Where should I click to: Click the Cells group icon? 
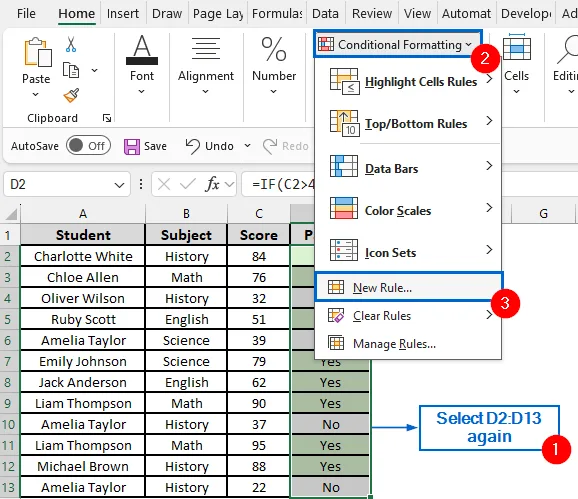pyautogui.click(x=517, y=47)
